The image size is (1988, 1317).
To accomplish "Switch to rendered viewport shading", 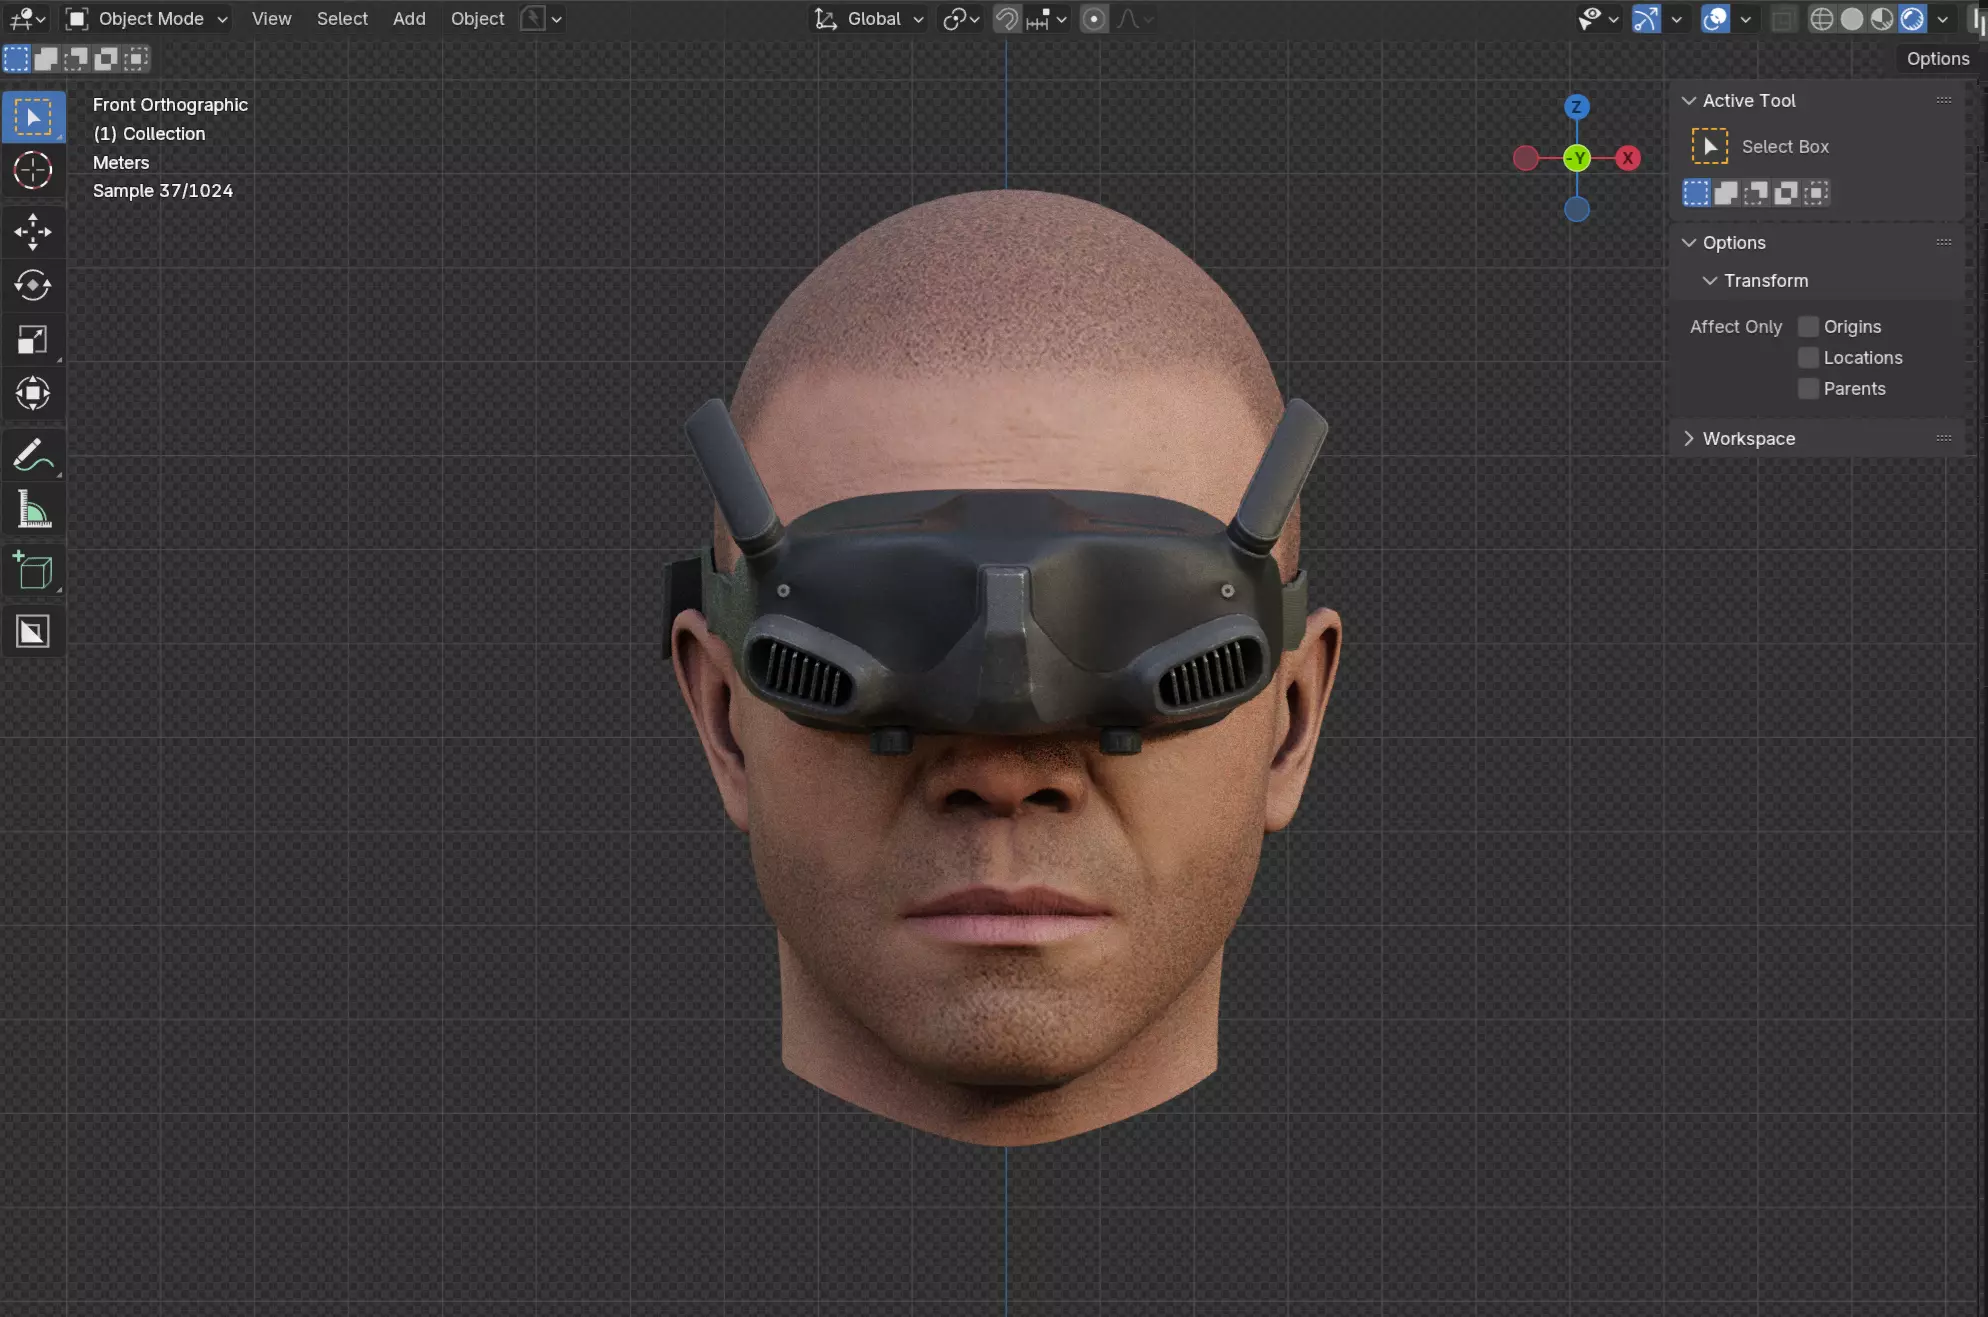I will coord(1913,19).
